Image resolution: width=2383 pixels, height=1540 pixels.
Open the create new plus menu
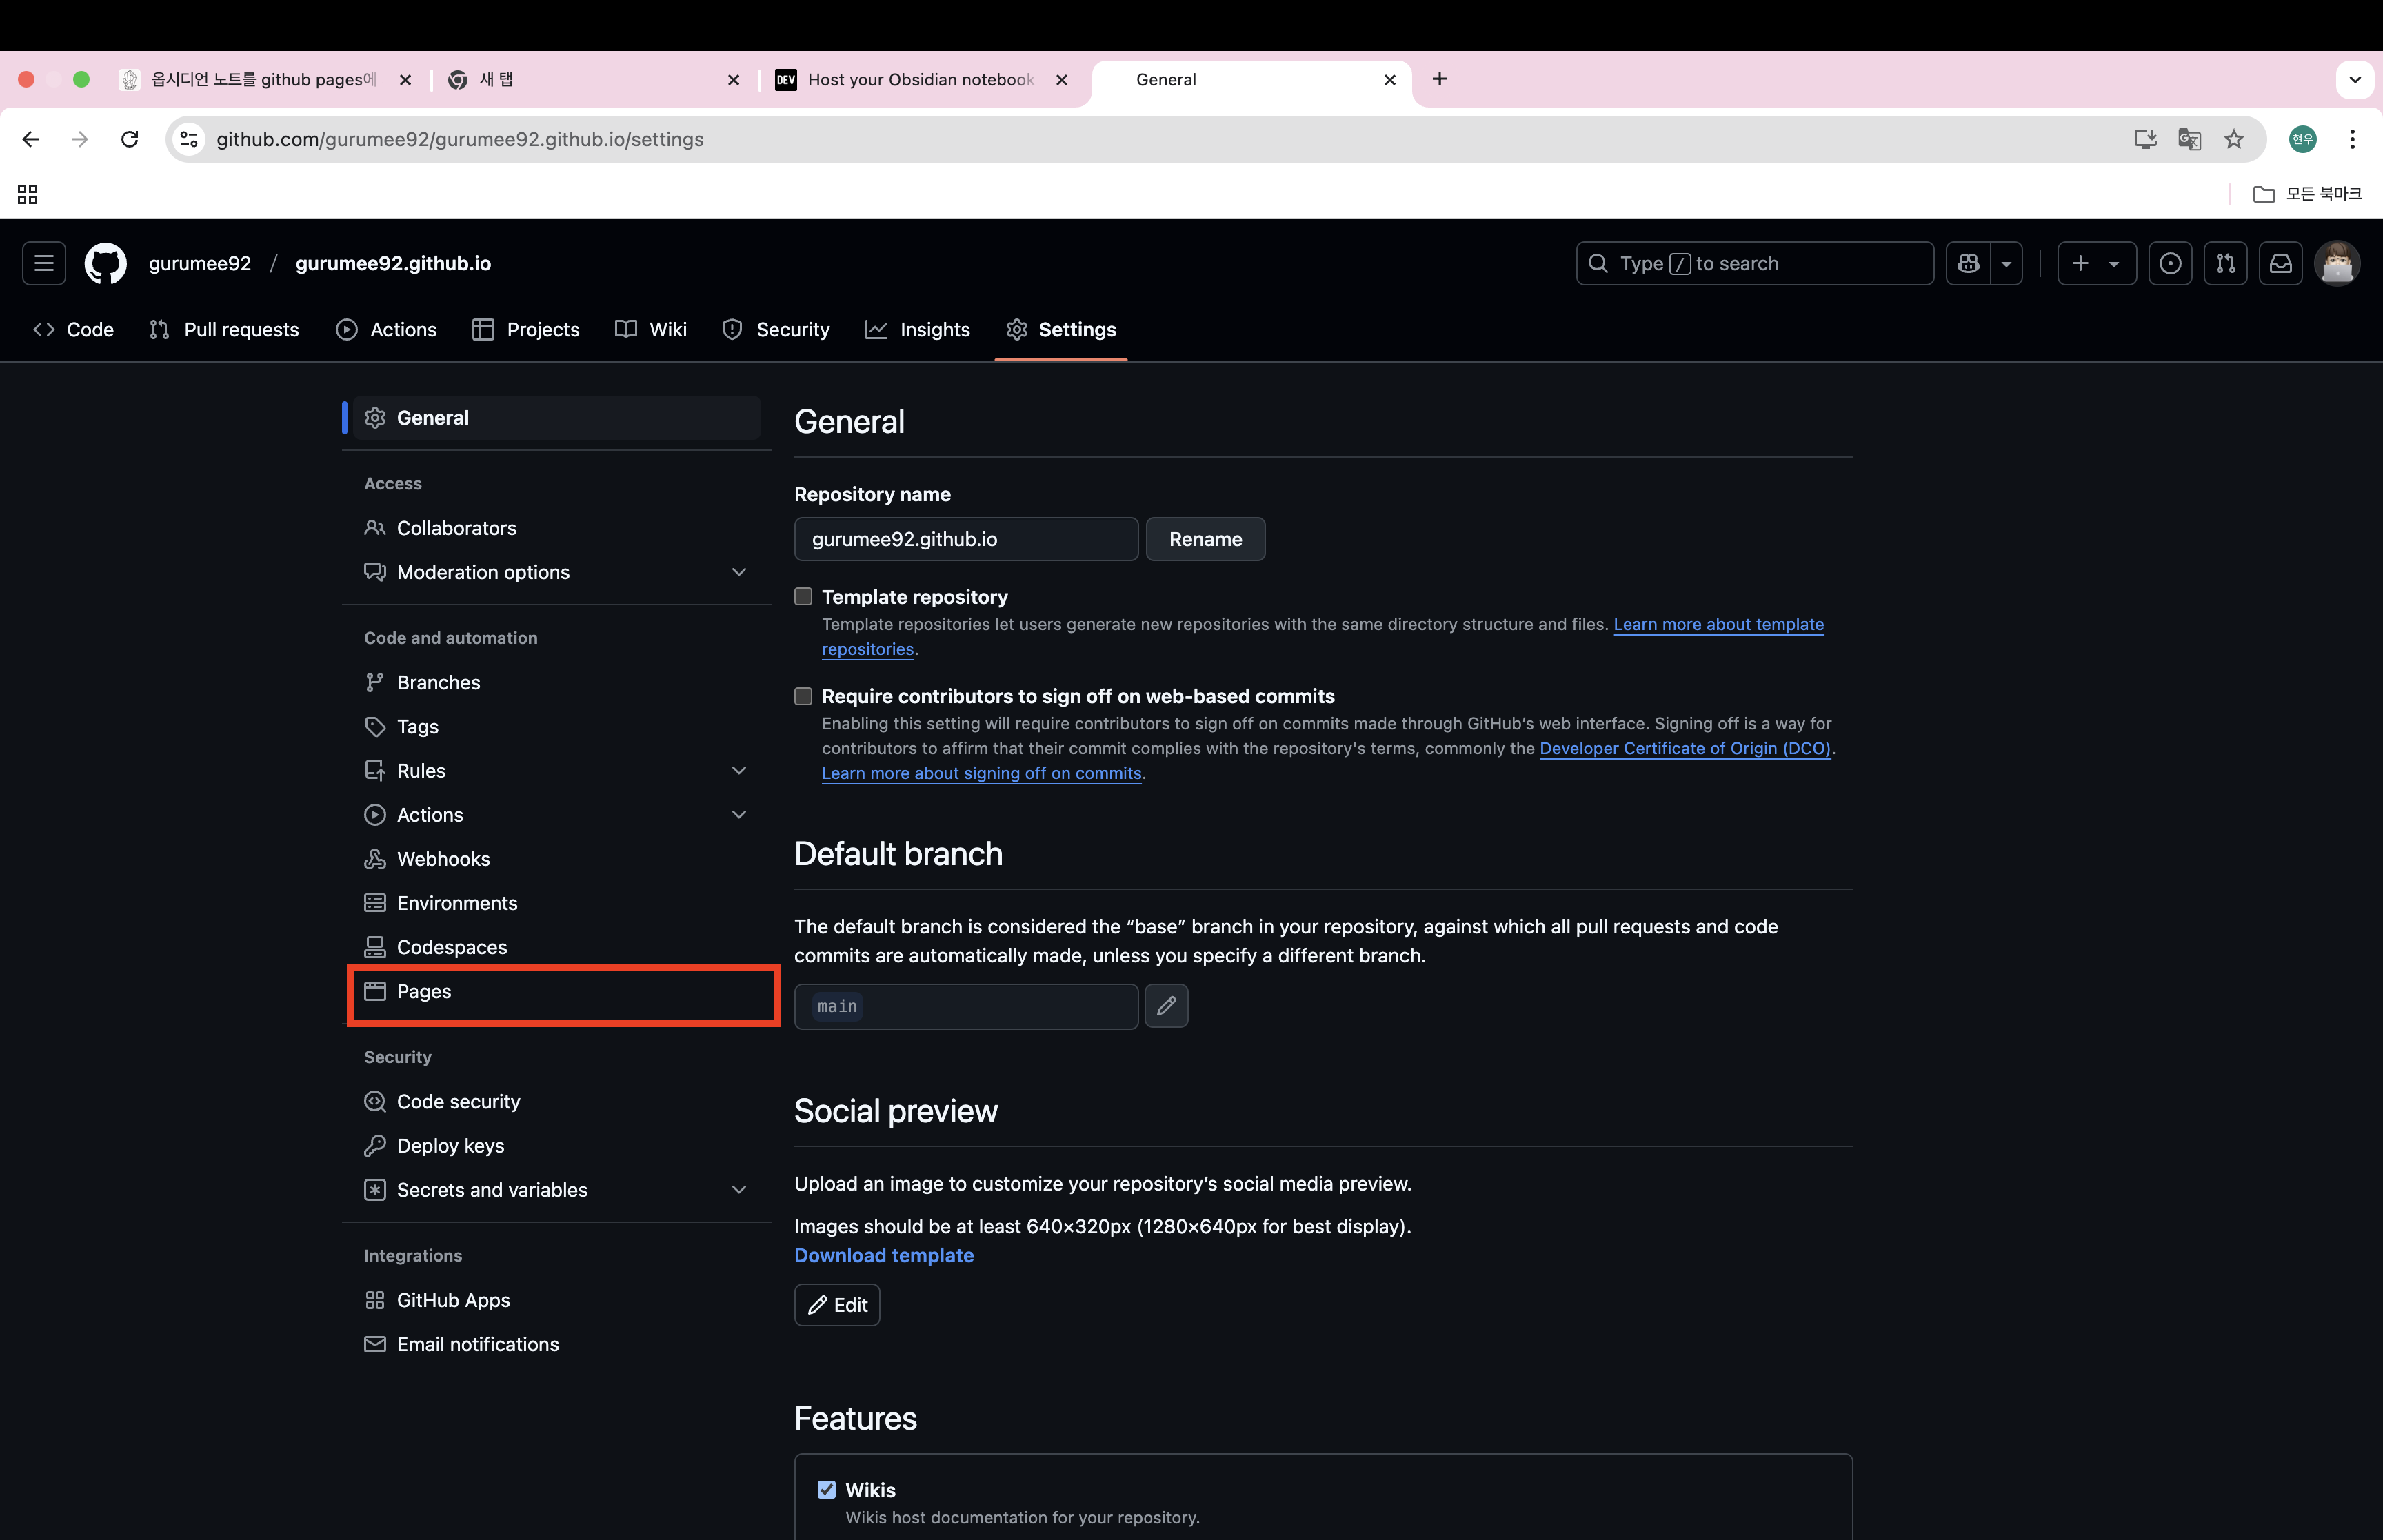click(2097, 263)
